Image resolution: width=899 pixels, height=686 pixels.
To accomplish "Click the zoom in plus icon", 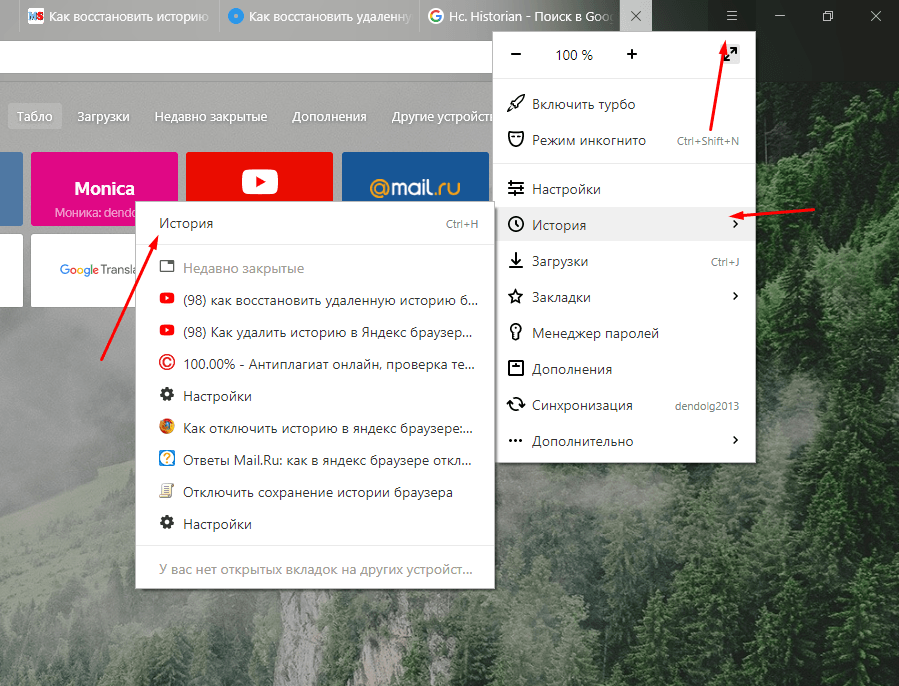I will coord(632,54).
